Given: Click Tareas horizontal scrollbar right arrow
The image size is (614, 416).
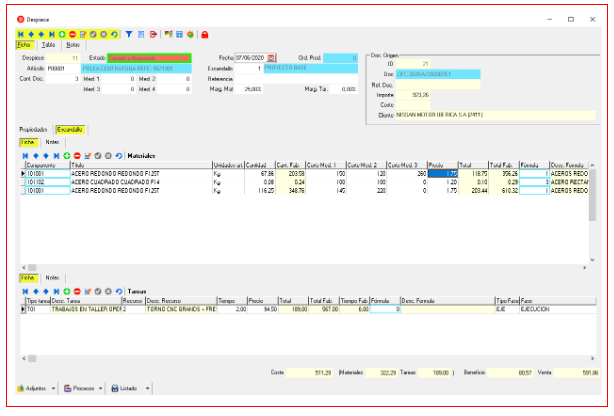Looking at the screenshot, I should [x=592, y=358].
